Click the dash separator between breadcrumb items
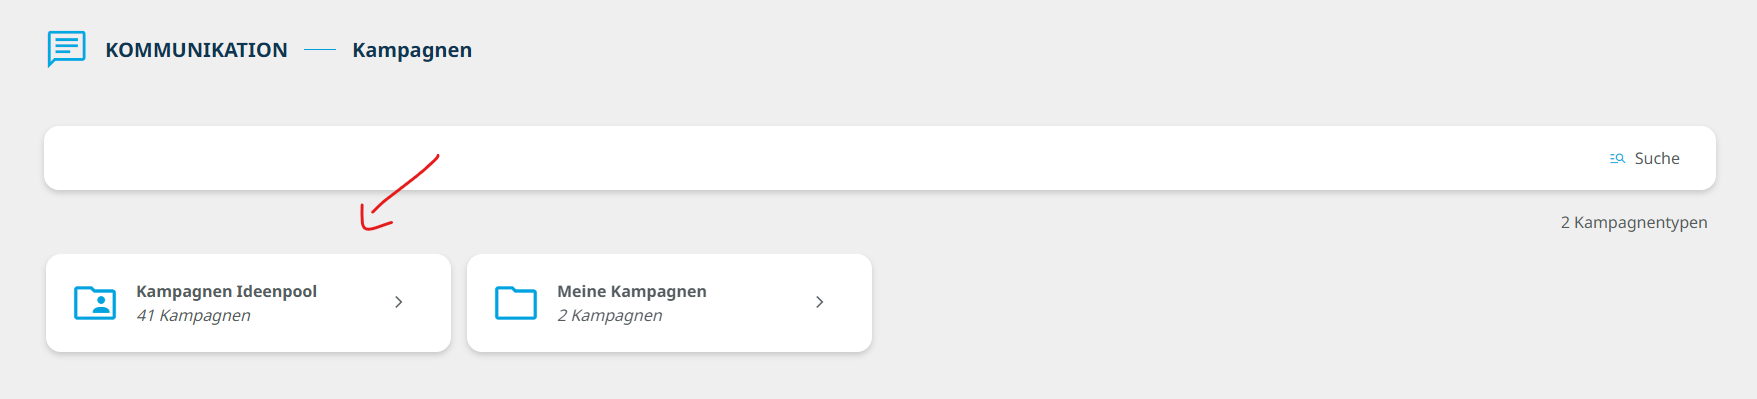The width and height of the screenshot is (1757, 399). [x=320, y=50]
